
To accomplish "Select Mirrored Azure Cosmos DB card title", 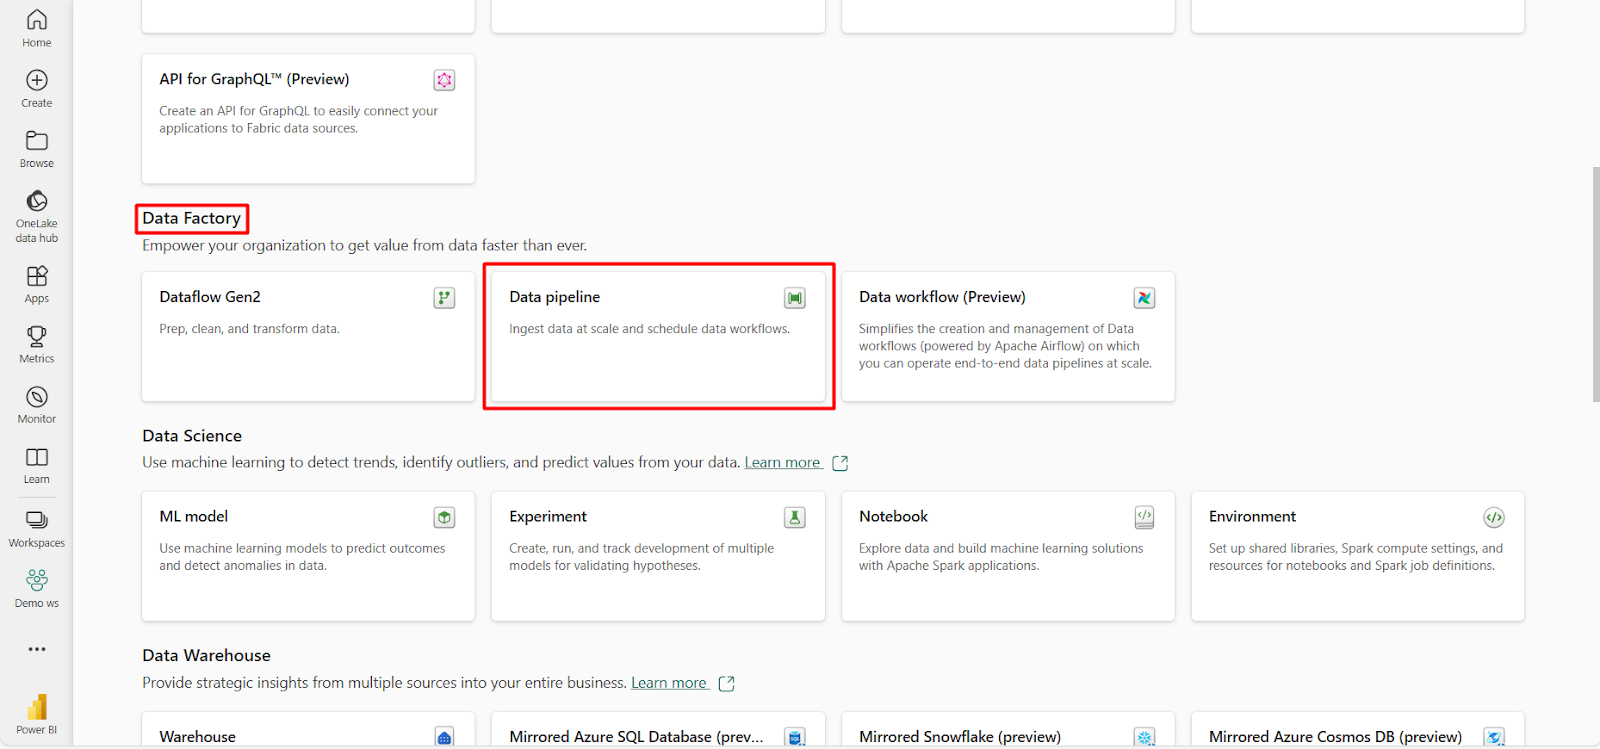I will click(1335, 737).
